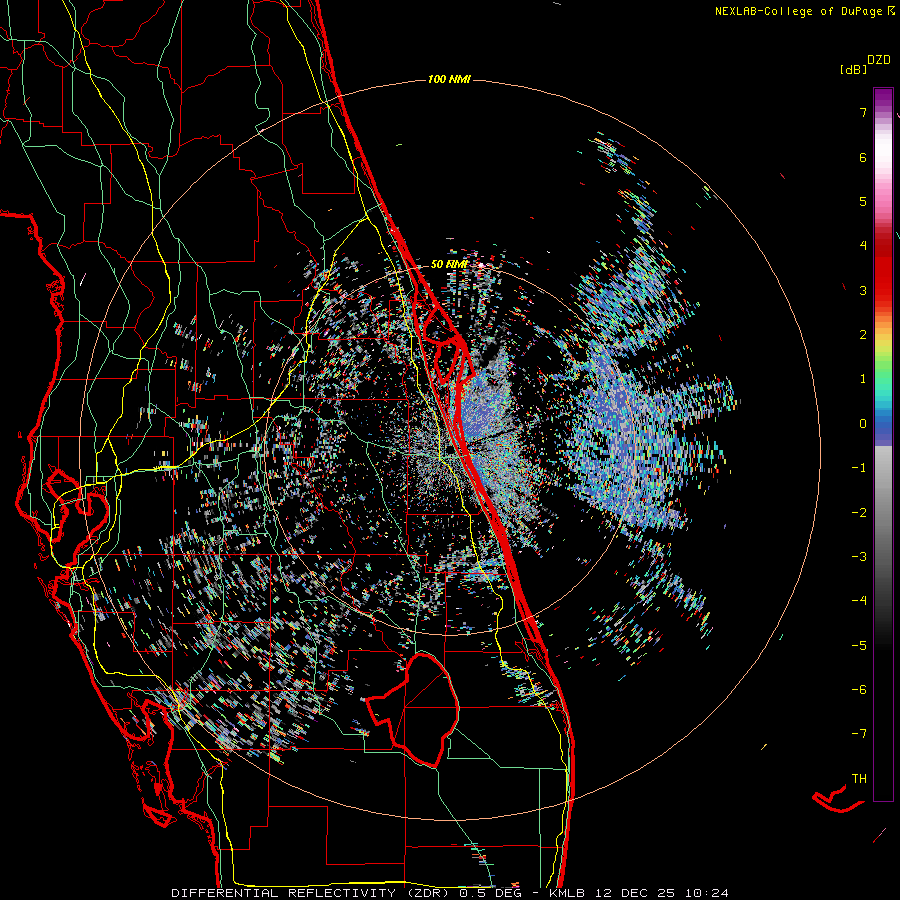Click the -6 value on color scale
The width and height of the screenshot is (900, 900).
tap(859, 690)
